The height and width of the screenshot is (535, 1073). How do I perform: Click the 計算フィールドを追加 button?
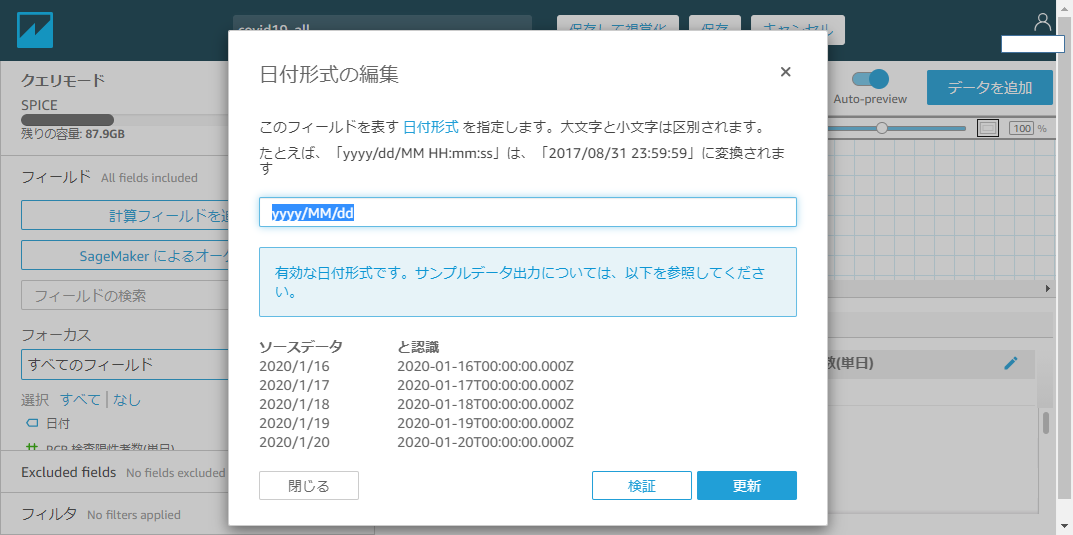coord(125,216)
